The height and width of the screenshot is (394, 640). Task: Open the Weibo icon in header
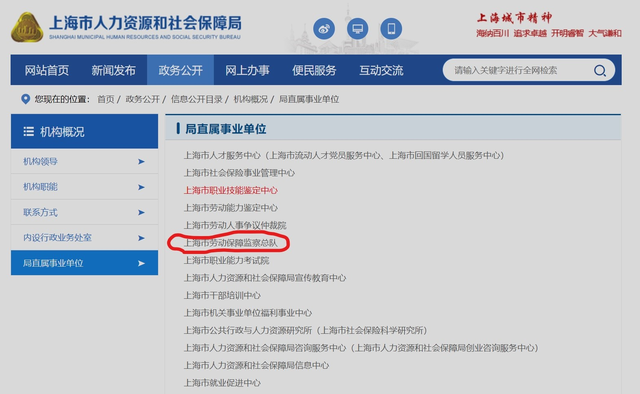click(324, 29)
